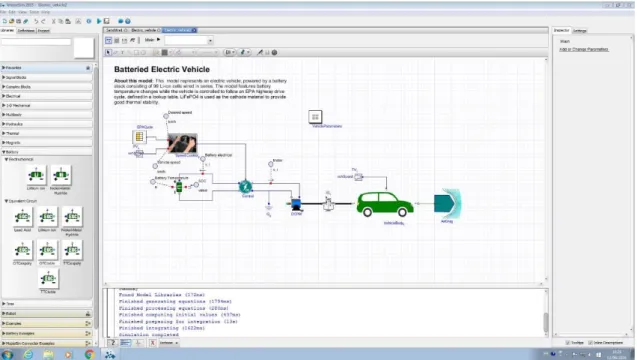
Task: Open Internet Explorer from the taskbar
Action: (28, 354)
